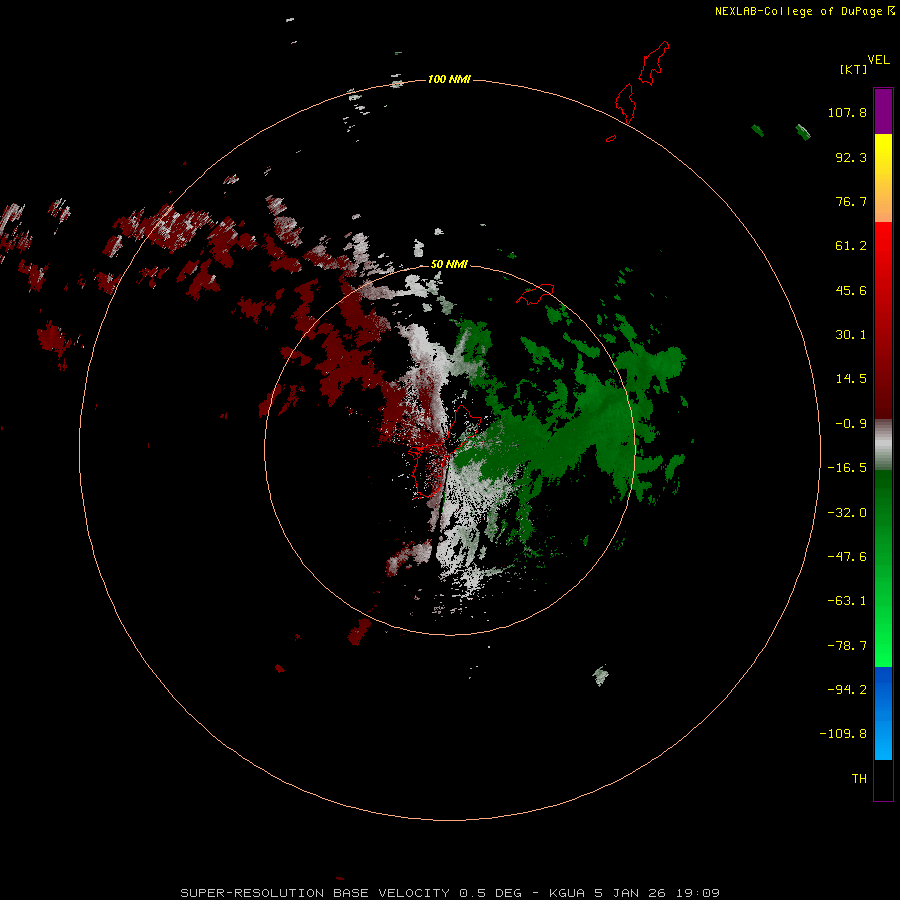Click the 61.2 velocity legend value
900x900 pixels.
tap(851, 246)
